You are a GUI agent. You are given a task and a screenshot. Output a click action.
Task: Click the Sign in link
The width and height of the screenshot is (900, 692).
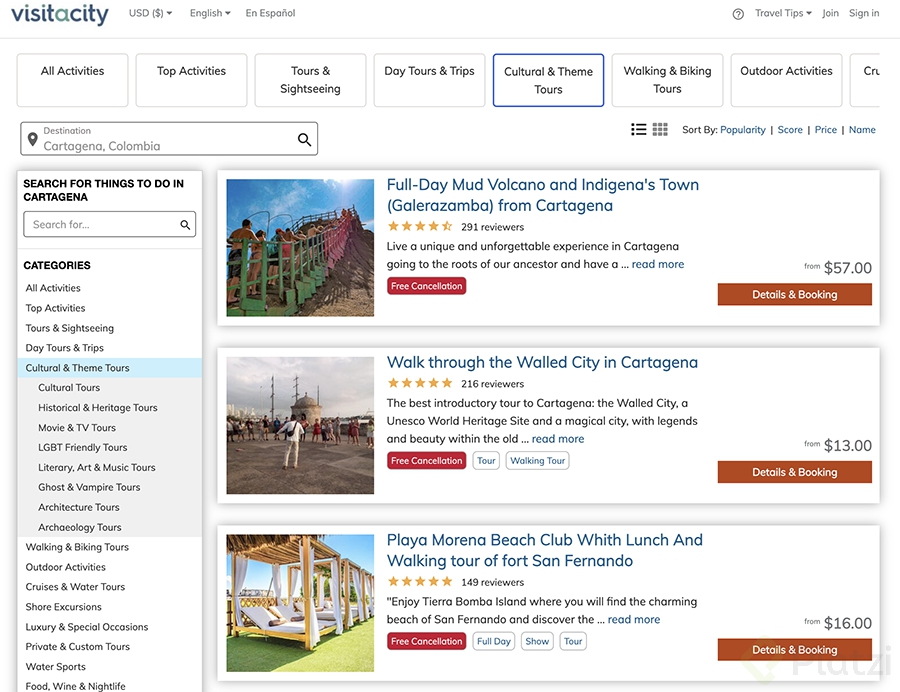click(x=864, y=13)
